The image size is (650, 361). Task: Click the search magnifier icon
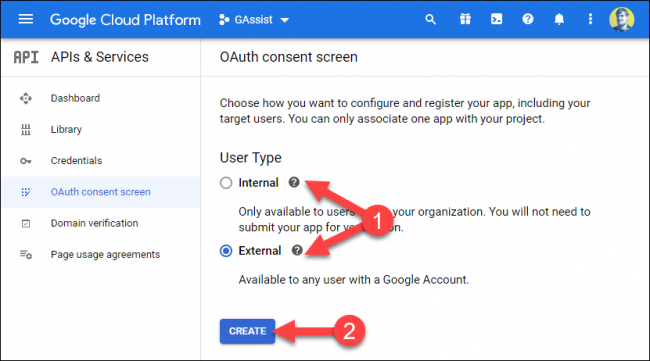(430, 19)
